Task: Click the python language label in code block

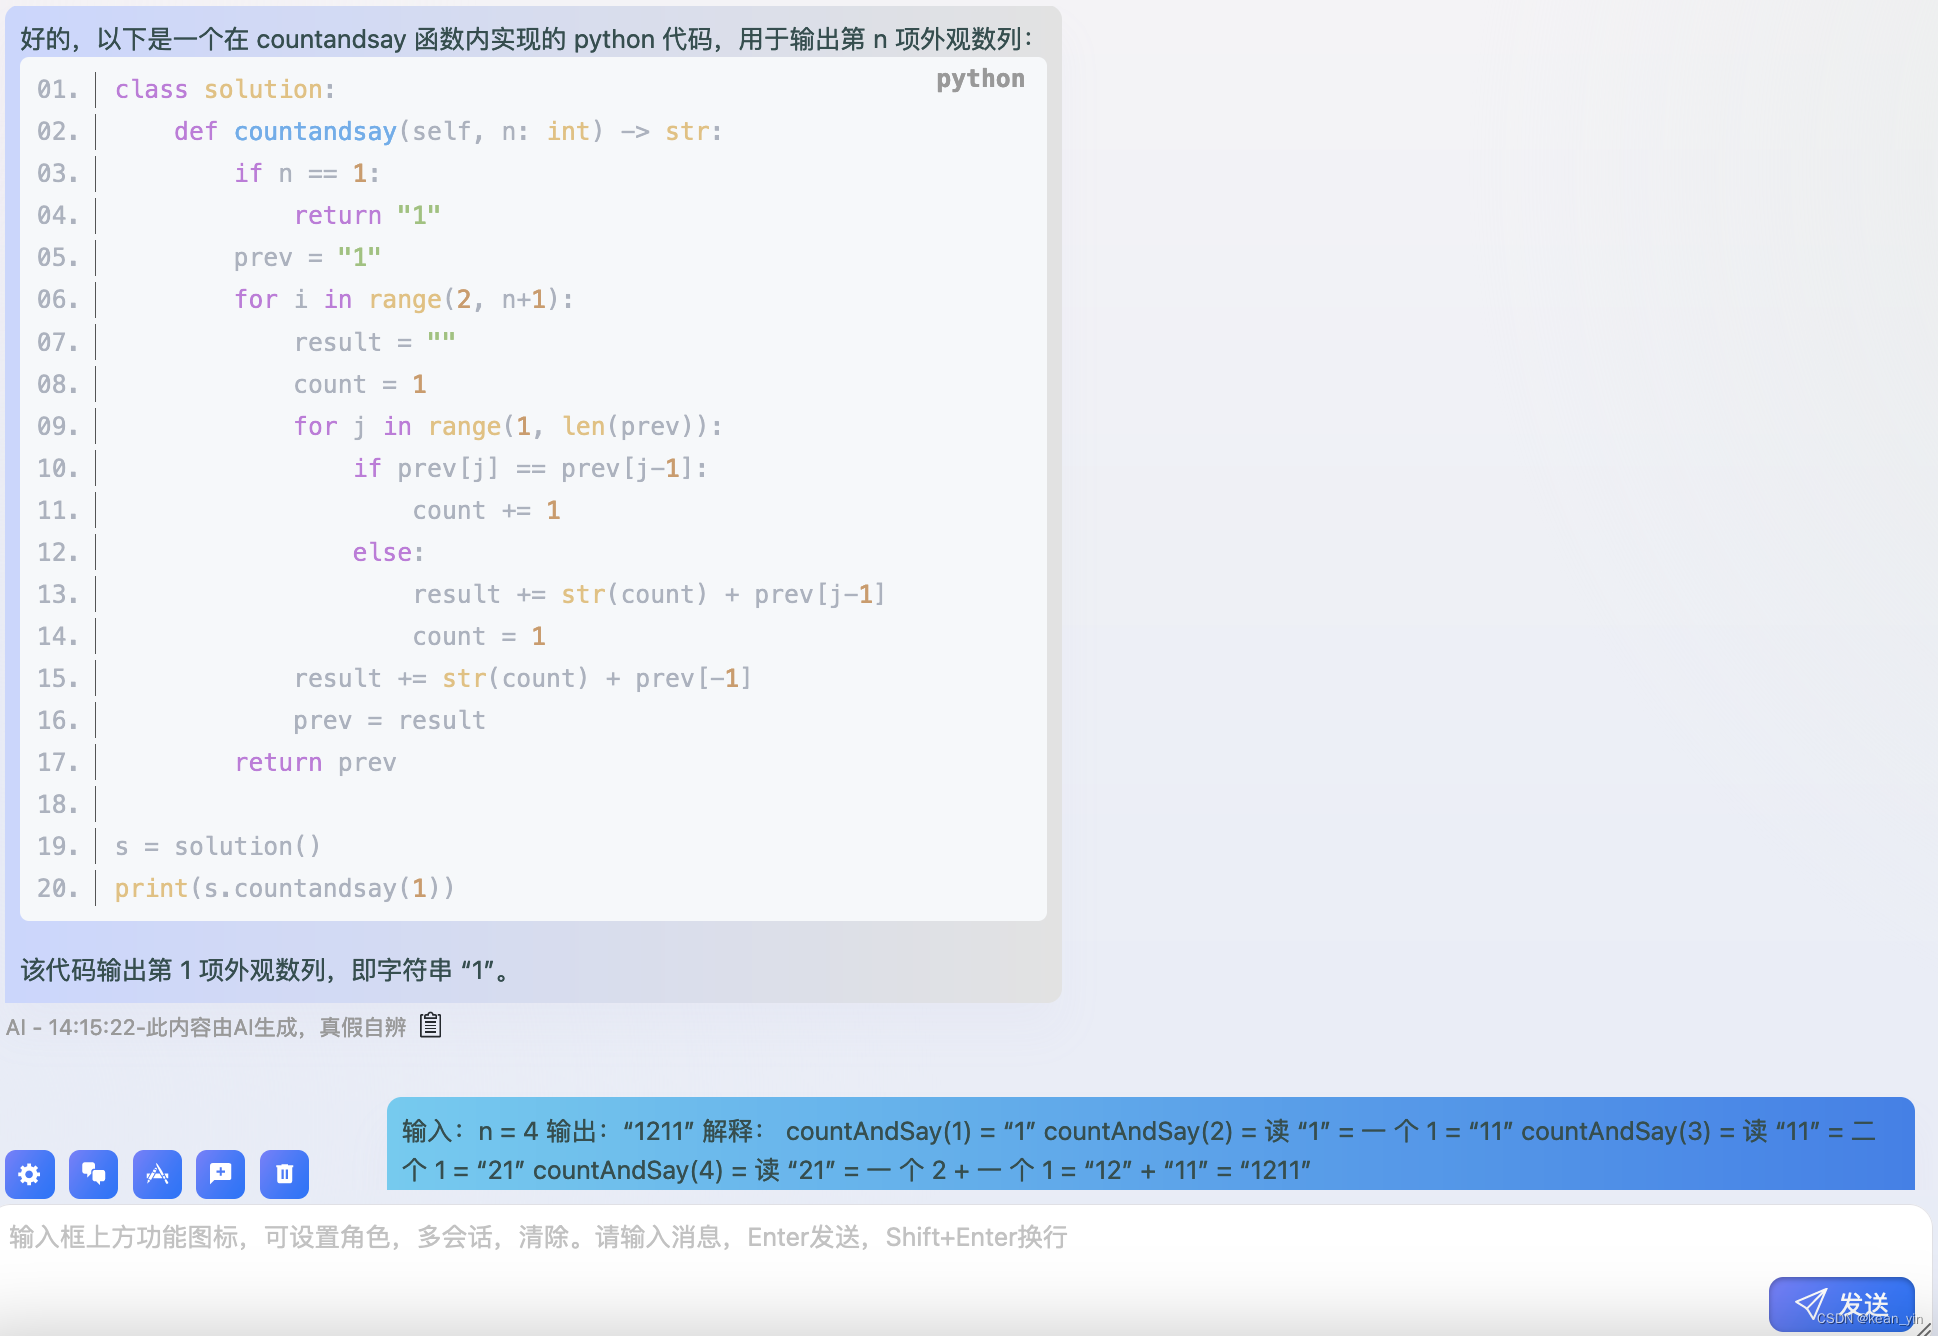Action: point(980,79)
